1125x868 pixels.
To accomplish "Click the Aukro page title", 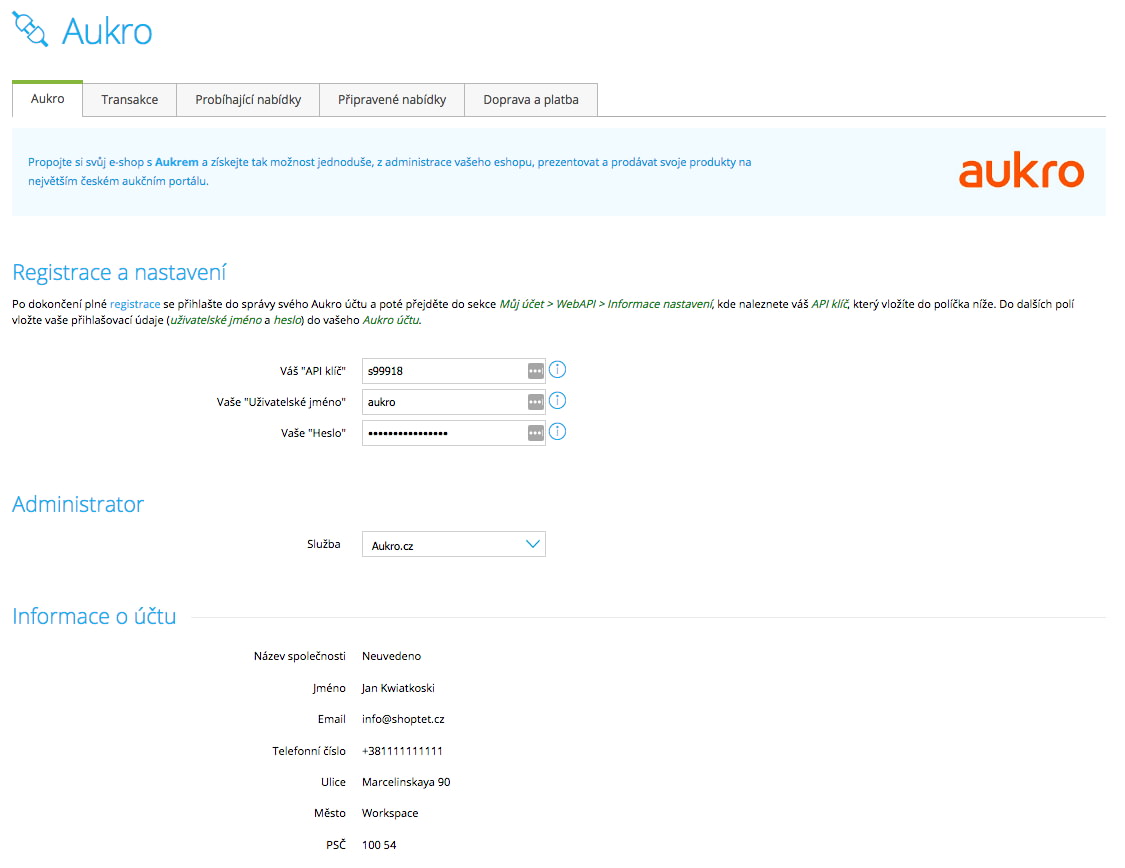I will coord(107,32).
